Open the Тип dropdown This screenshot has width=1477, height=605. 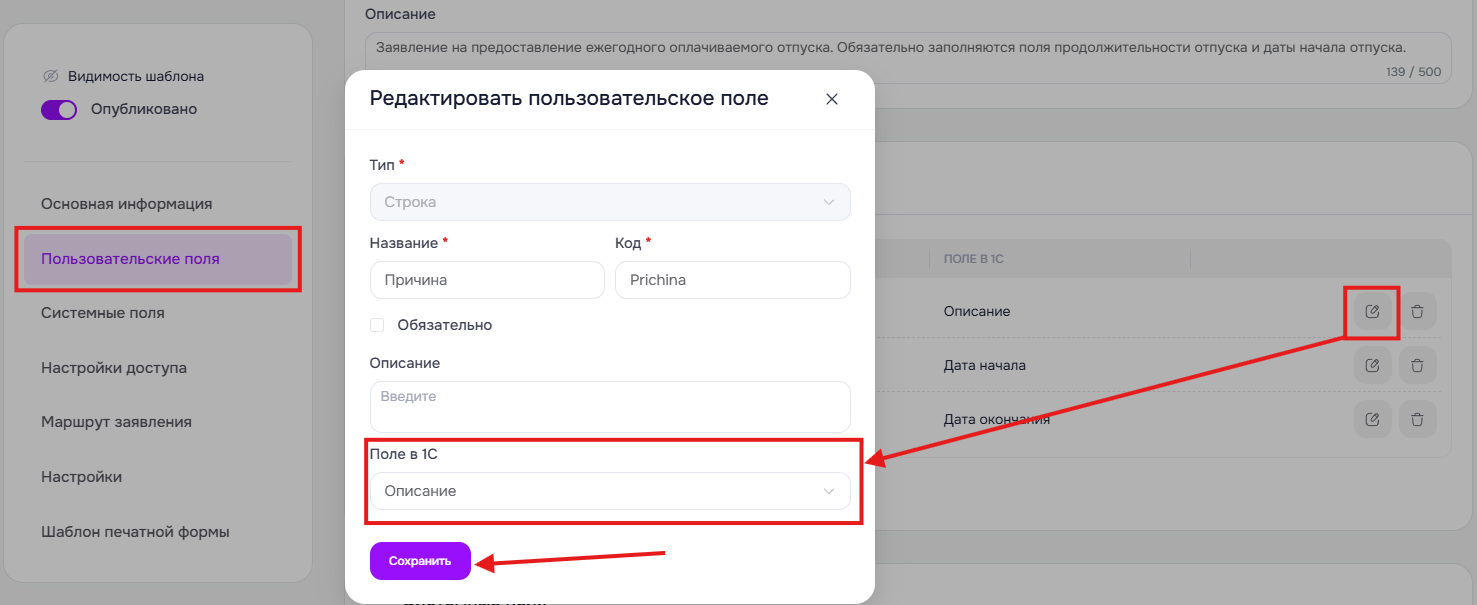[610, 202]
